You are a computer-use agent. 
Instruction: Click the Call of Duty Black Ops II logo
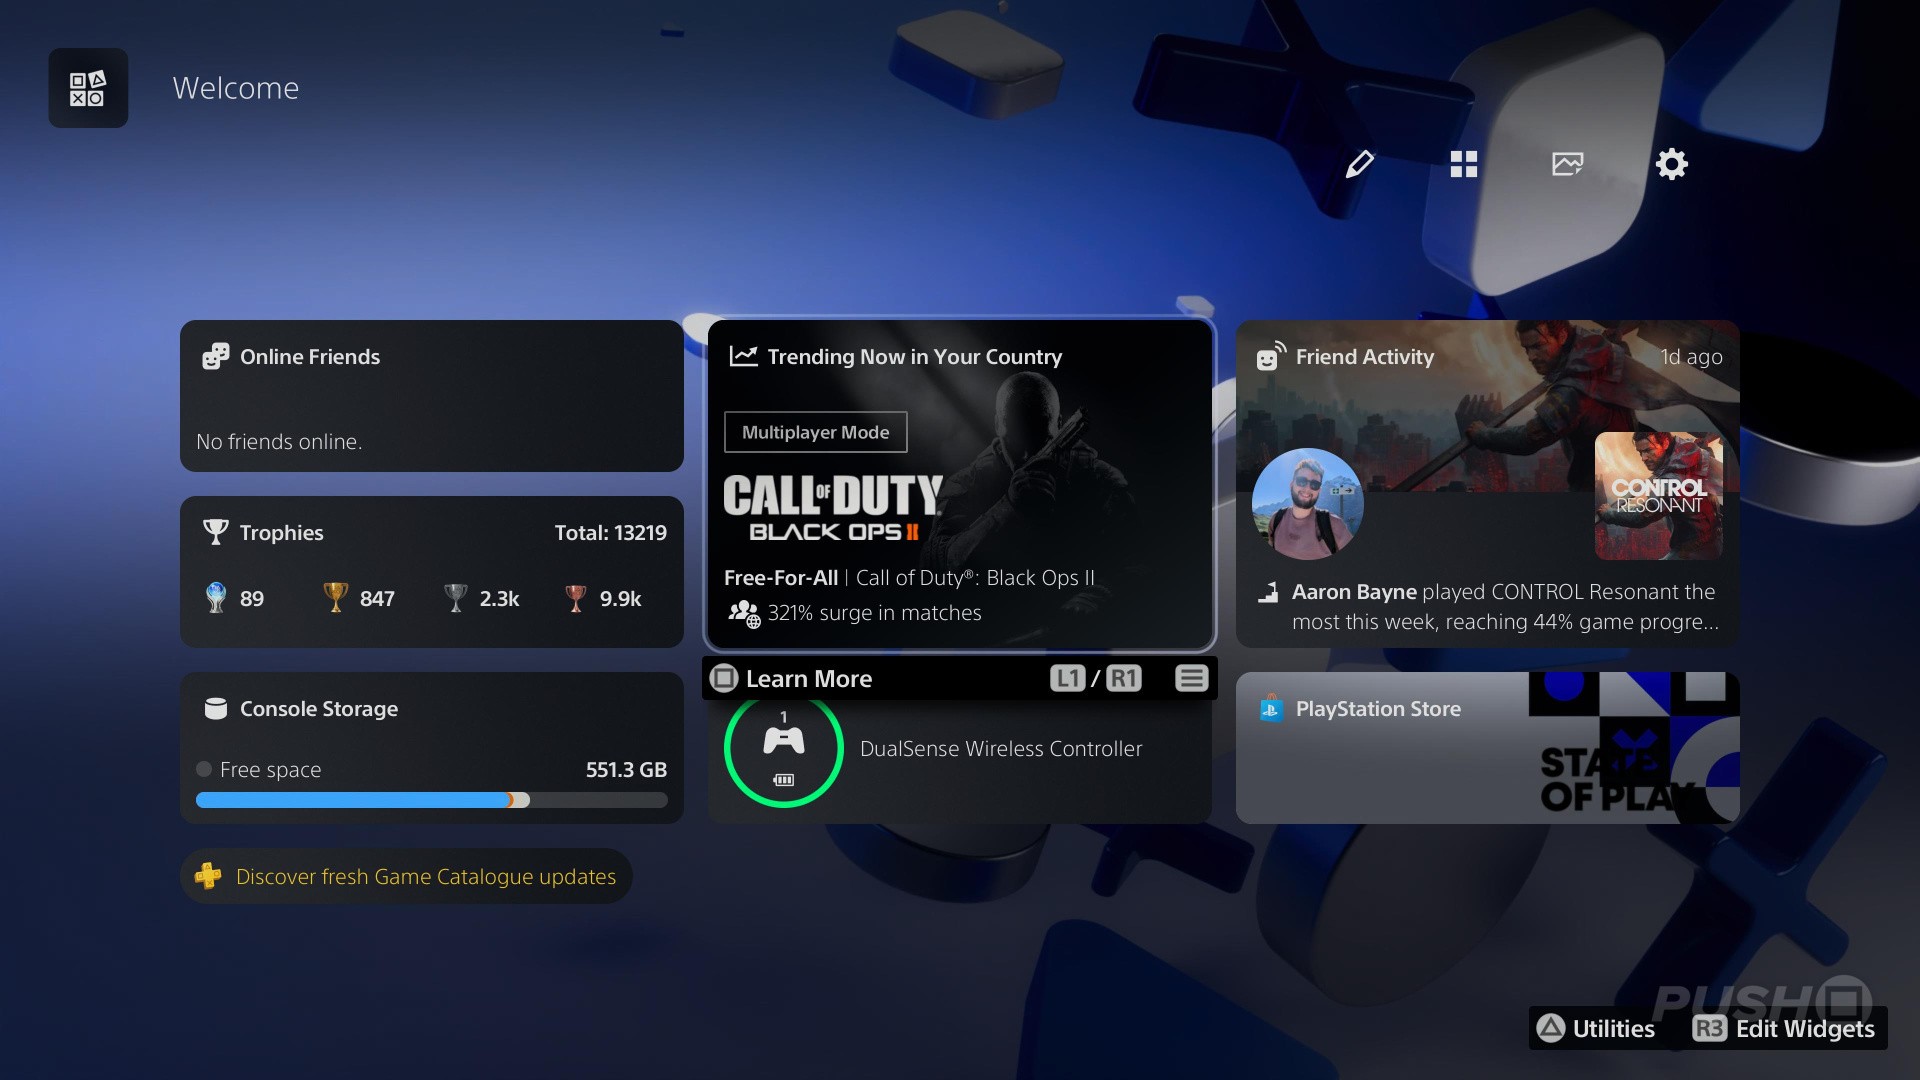[833, 508]
